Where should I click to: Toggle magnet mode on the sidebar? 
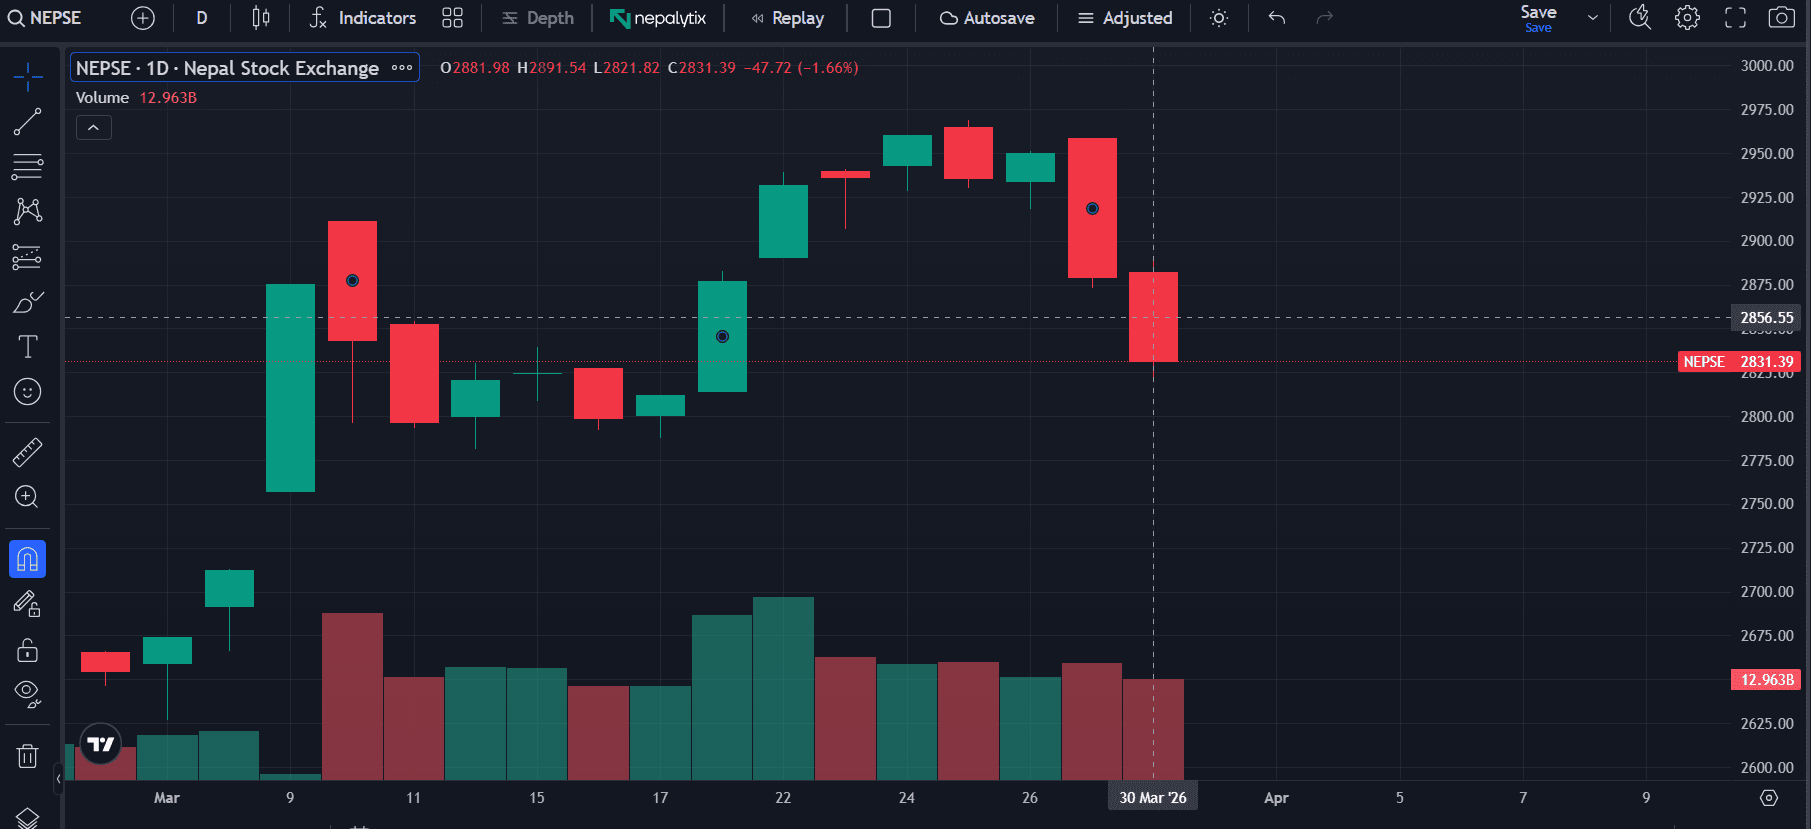click(x=27, y=559)
